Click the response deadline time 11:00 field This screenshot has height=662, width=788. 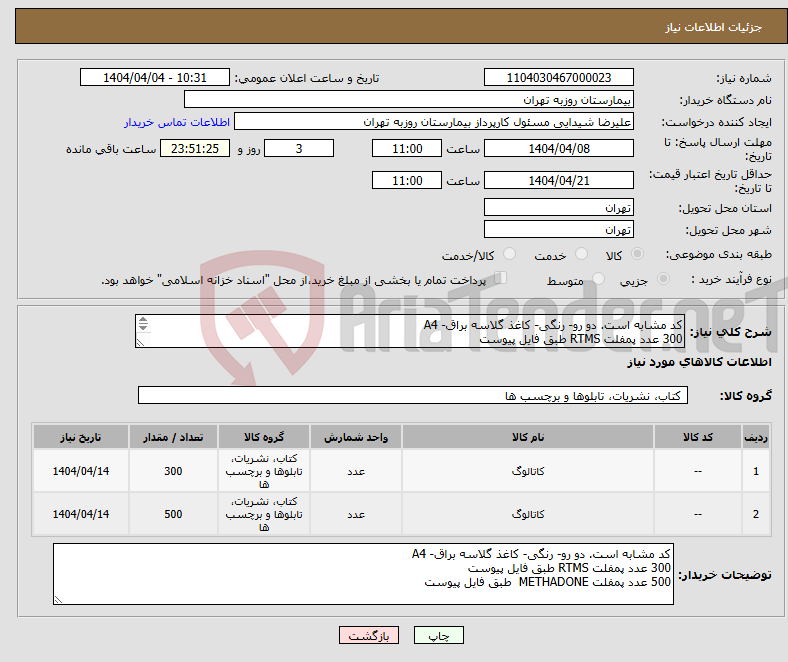tap(407, 148)
